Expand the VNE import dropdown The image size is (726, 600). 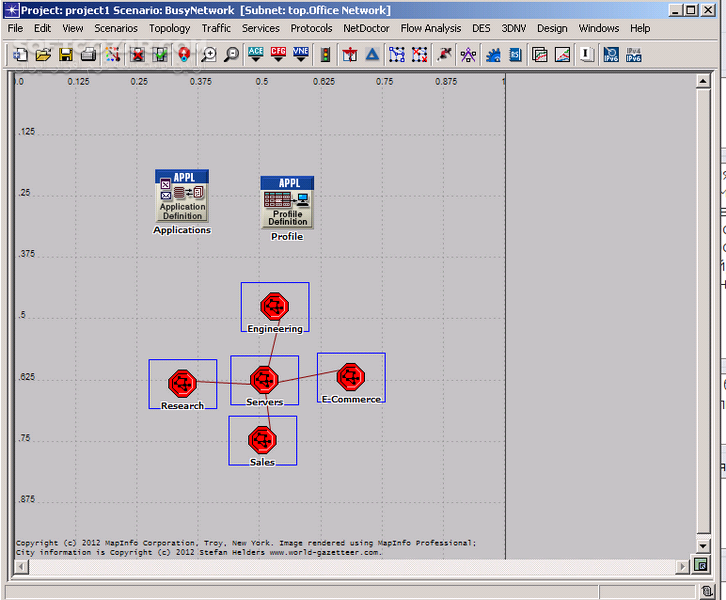coord(301,55)
